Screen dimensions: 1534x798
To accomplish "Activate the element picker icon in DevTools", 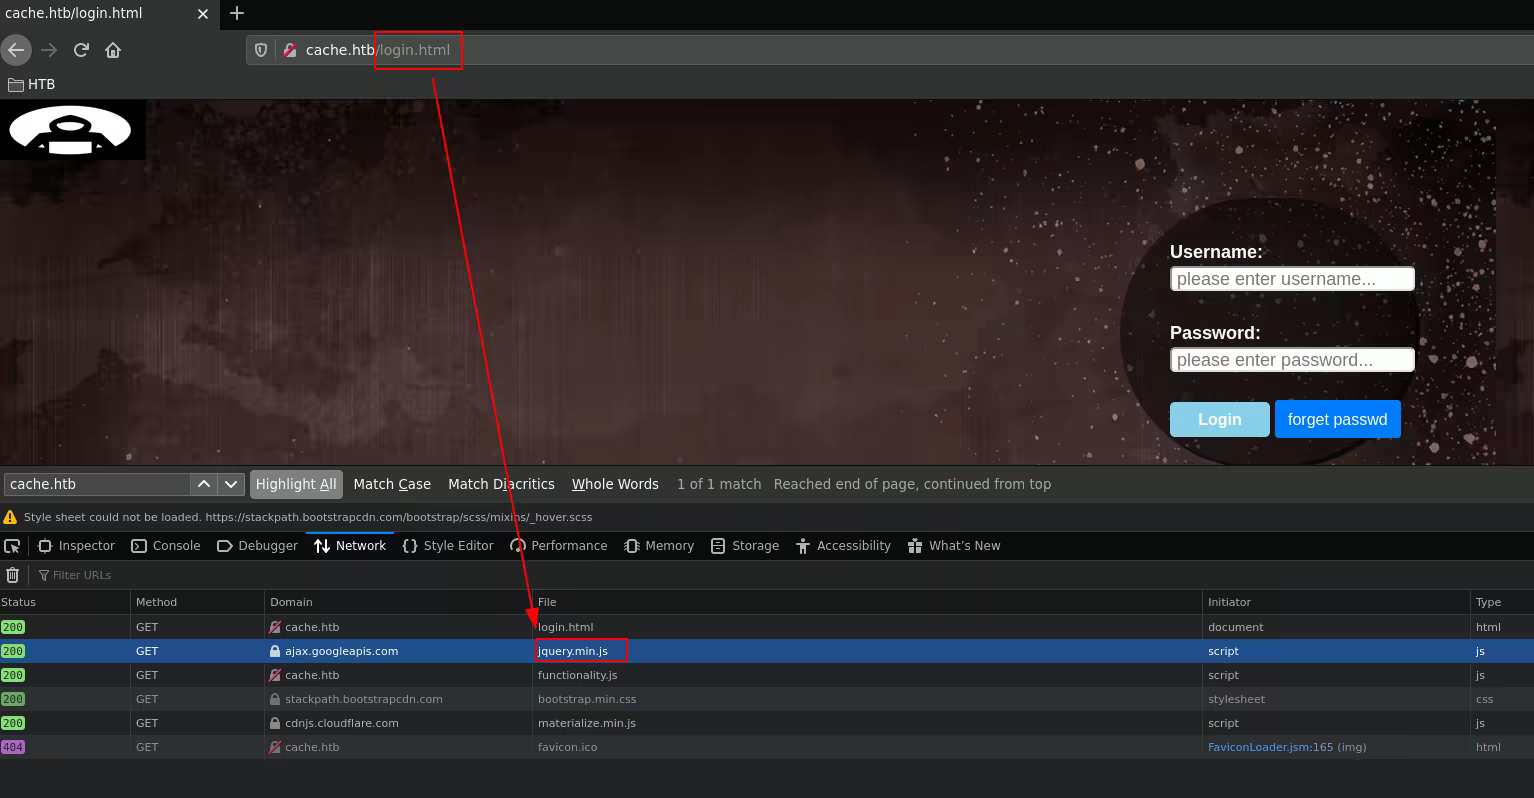I will pos(12,546).
